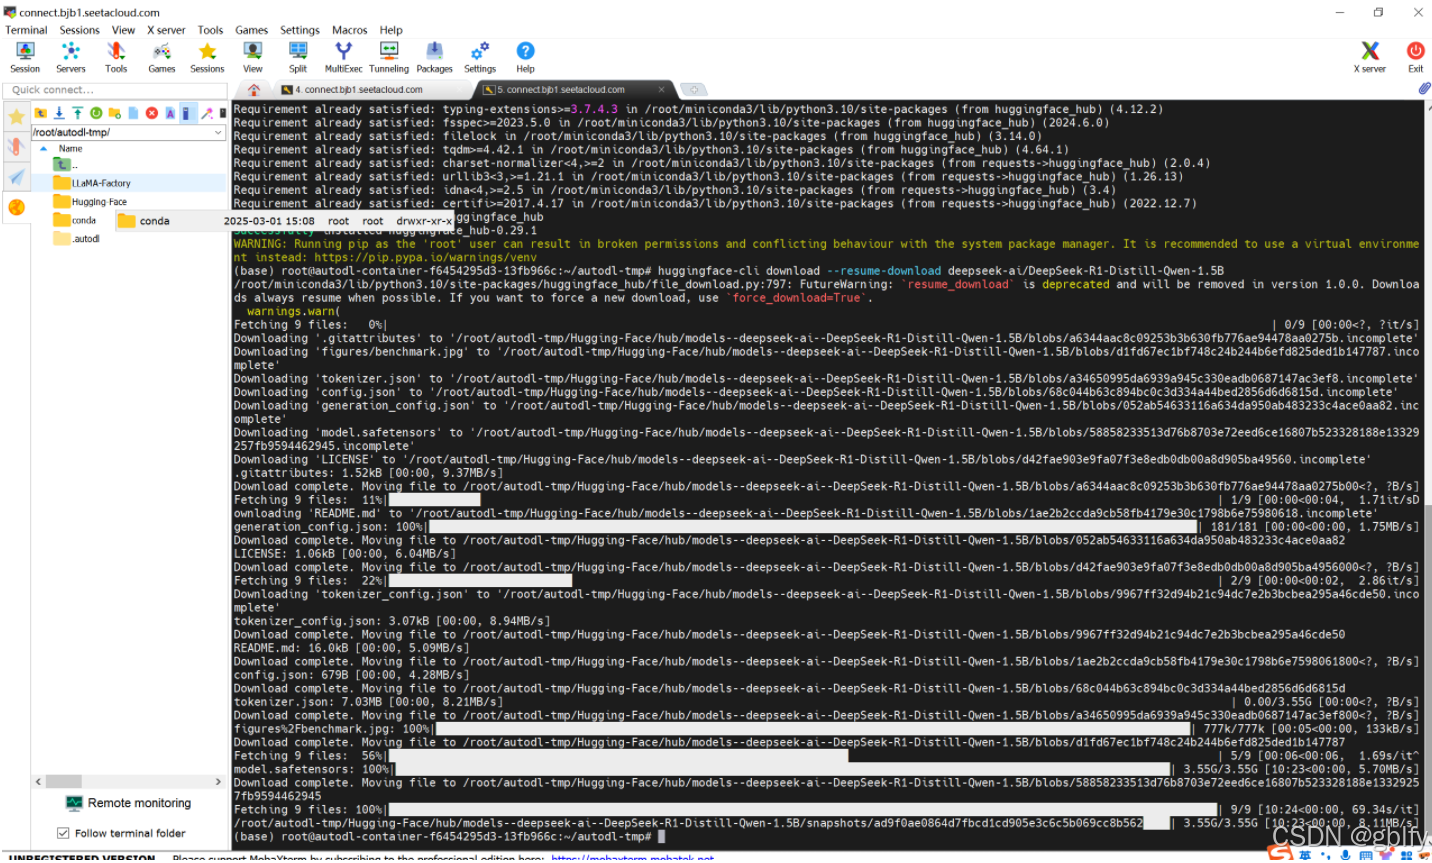Click the Exit power button
Image resolution: width=1432 pixels, height=863 pixels.
coord(1415,58)
